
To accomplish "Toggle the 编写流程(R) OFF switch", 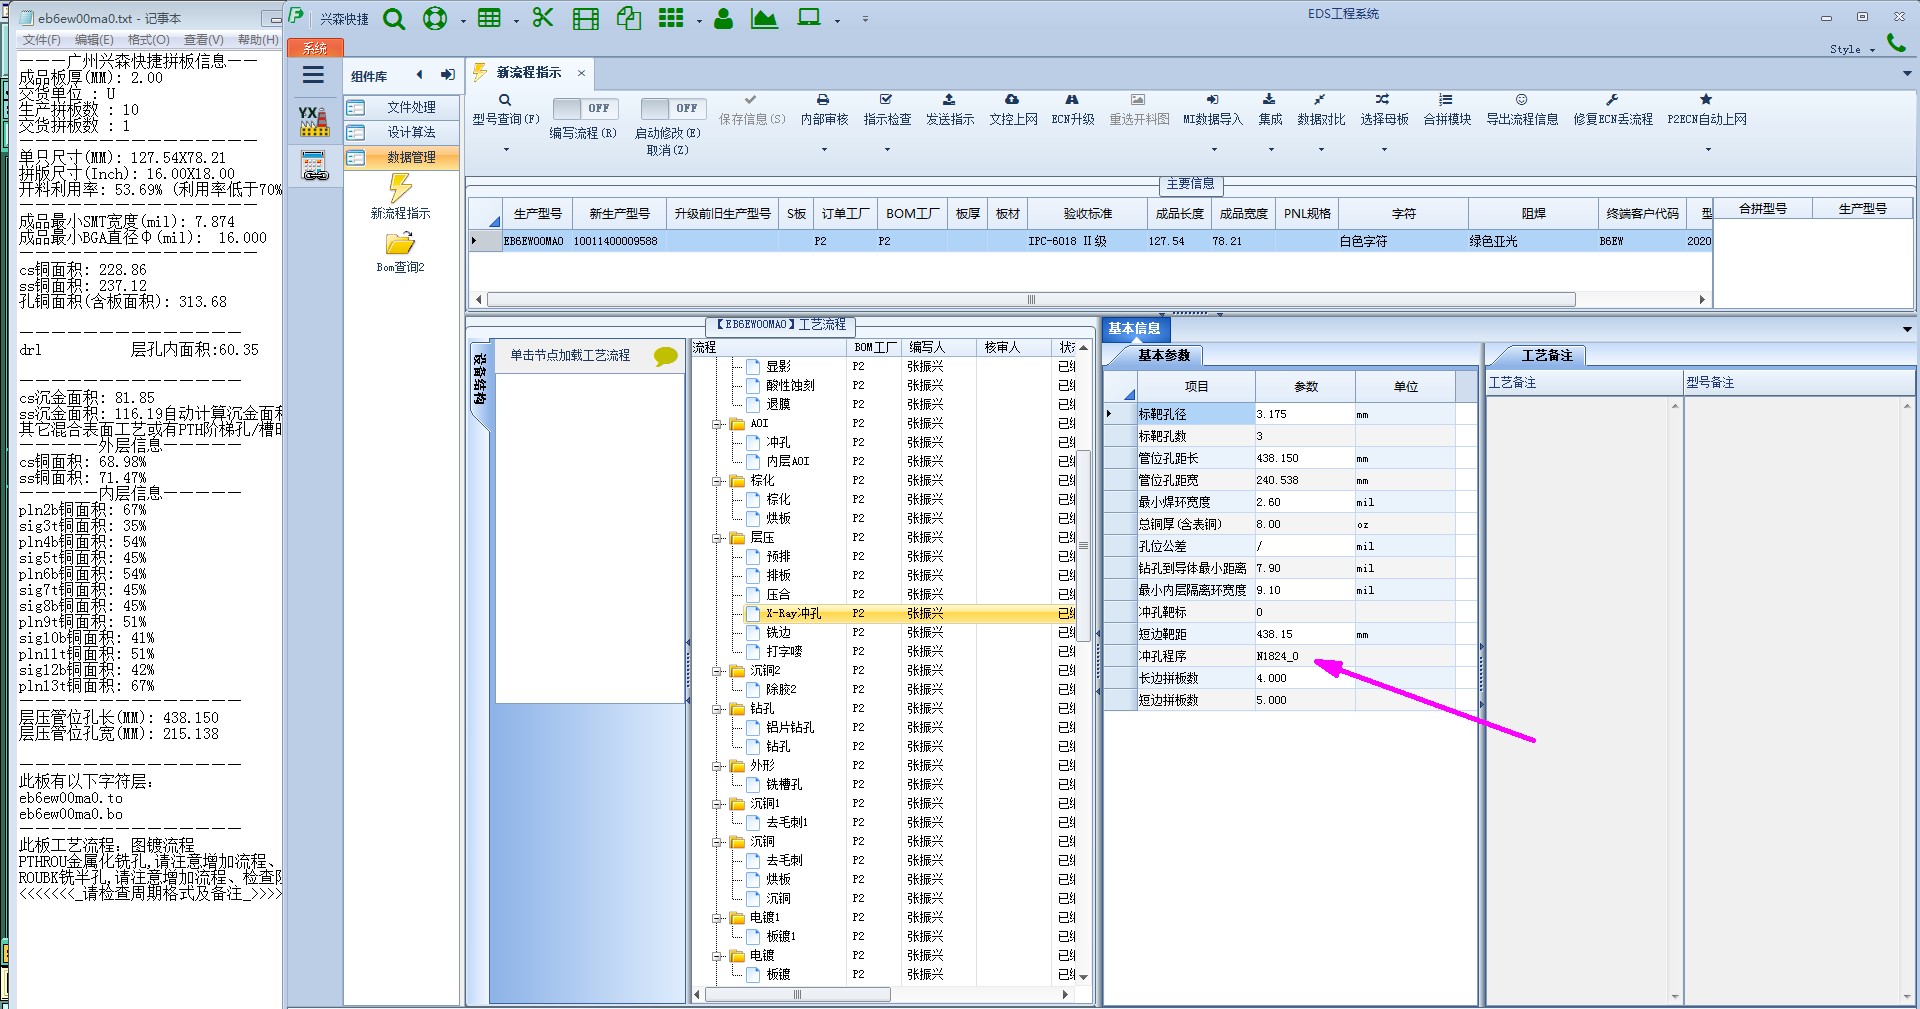I will pyautogui.click(x=585, y=108).
